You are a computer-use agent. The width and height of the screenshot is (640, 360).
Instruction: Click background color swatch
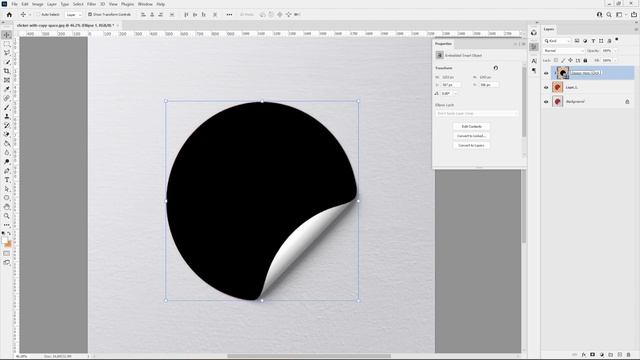tap(9, 244)
